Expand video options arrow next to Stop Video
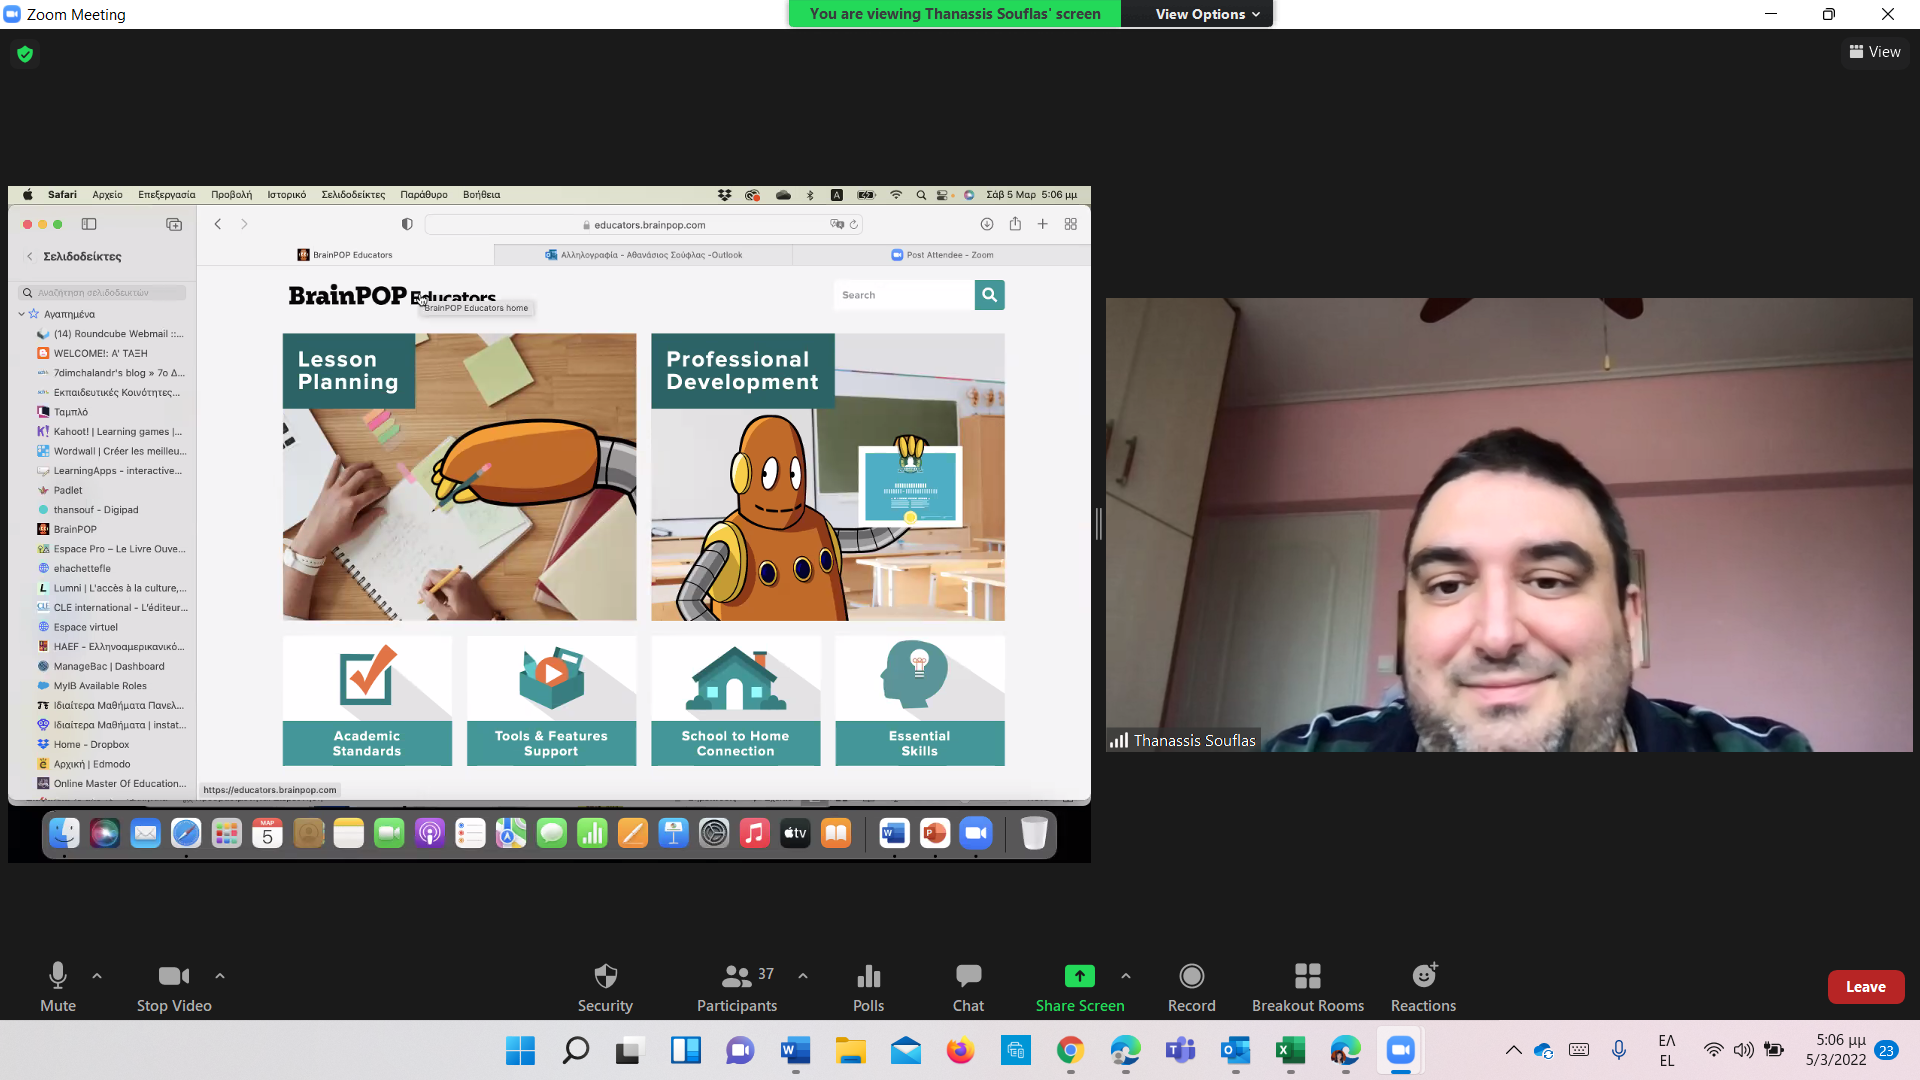This screenshot has height=1080, width=1920. click(x=220, y=975)
